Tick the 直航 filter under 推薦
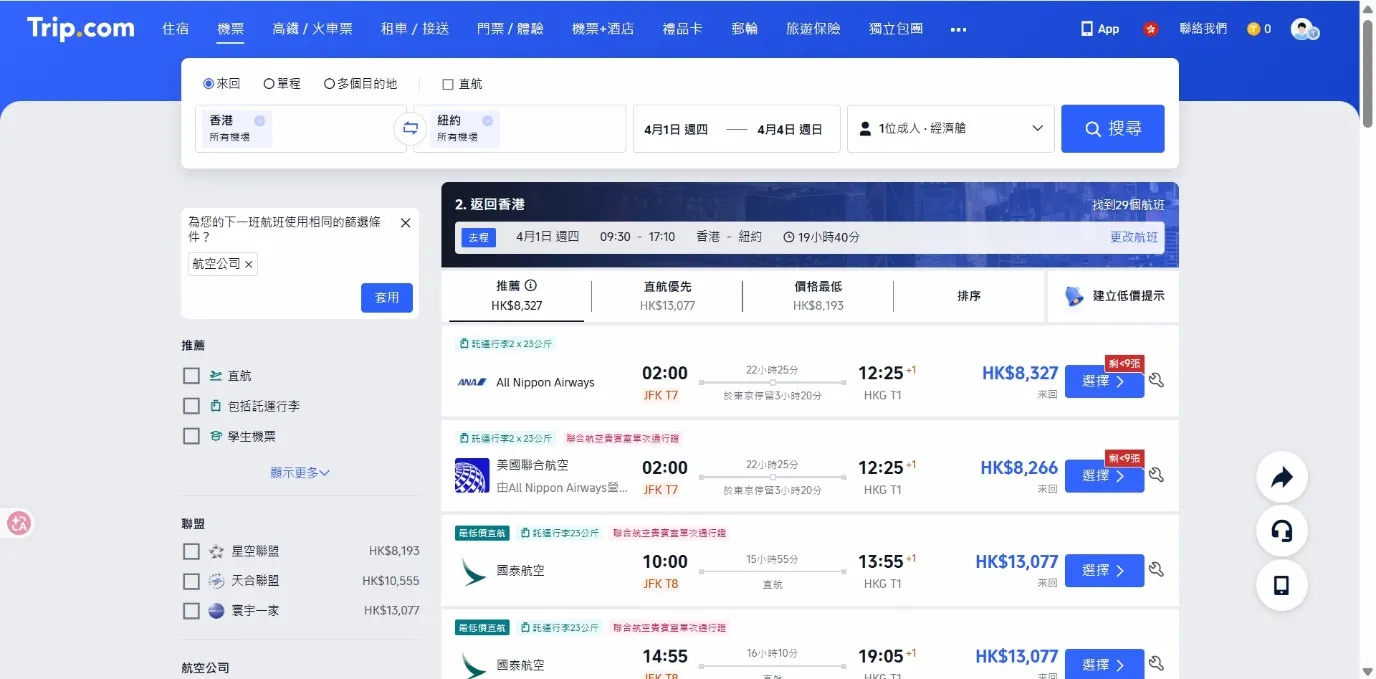 [x=191, y=376]
